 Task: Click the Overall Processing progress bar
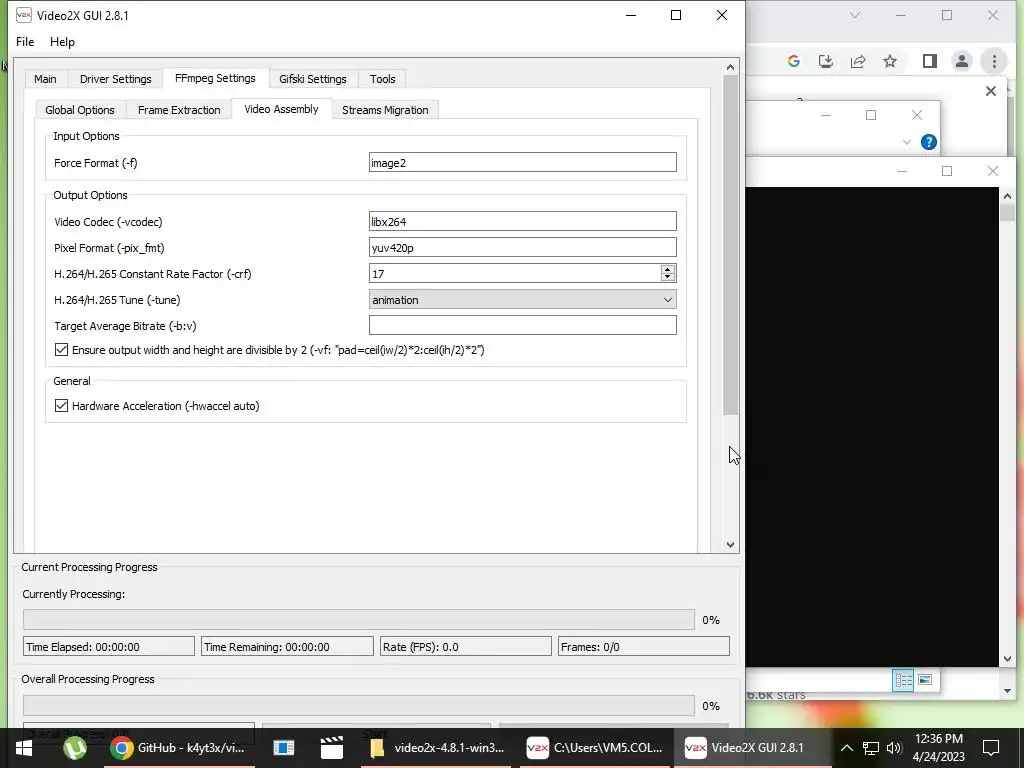359,705
